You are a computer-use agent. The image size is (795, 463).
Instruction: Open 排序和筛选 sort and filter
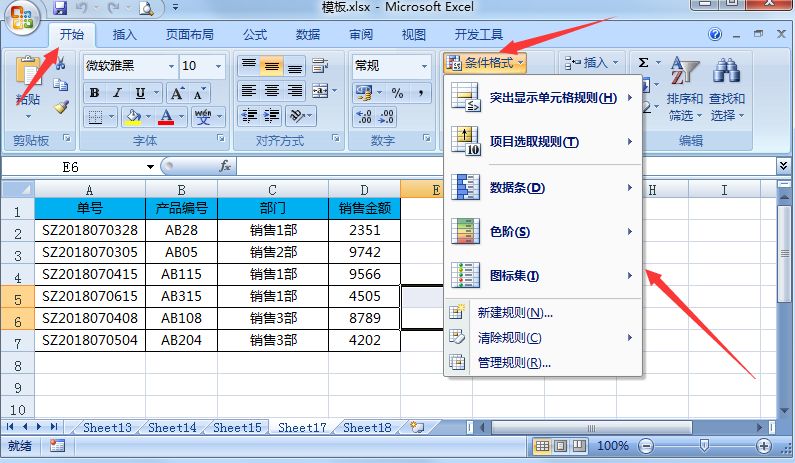[x=684, y=89]
